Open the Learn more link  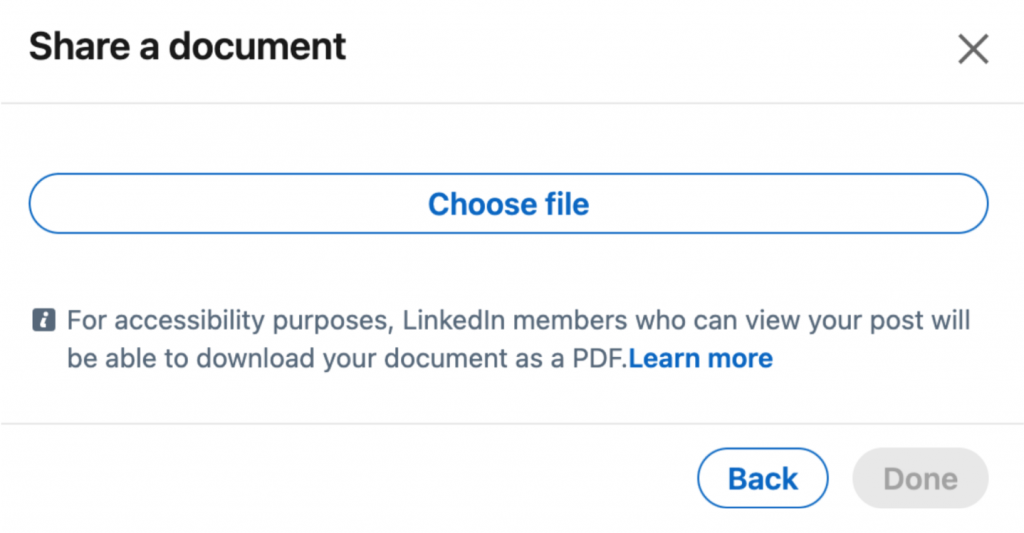tap(700, 358)
